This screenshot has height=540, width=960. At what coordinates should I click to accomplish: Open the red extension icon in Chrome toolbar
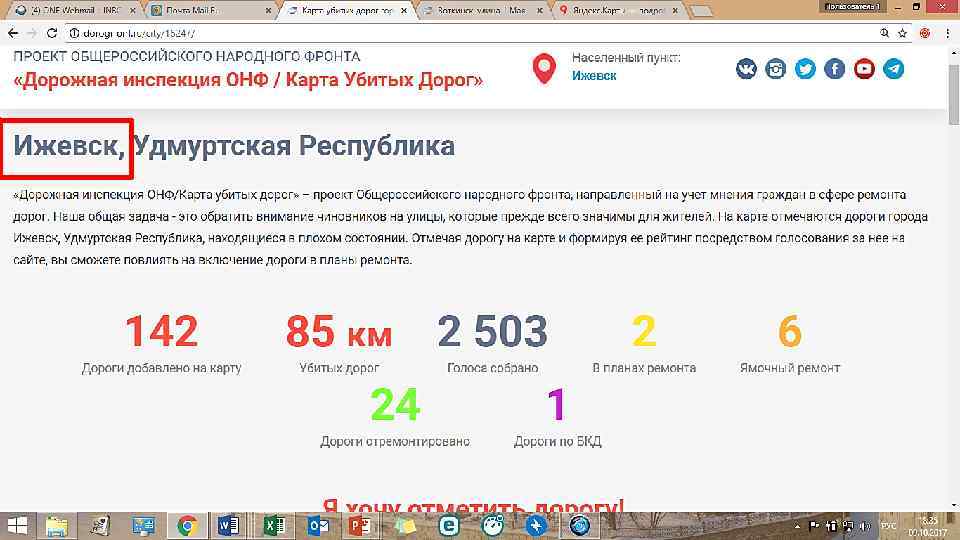pyautogui.click(x=925, y=34)
